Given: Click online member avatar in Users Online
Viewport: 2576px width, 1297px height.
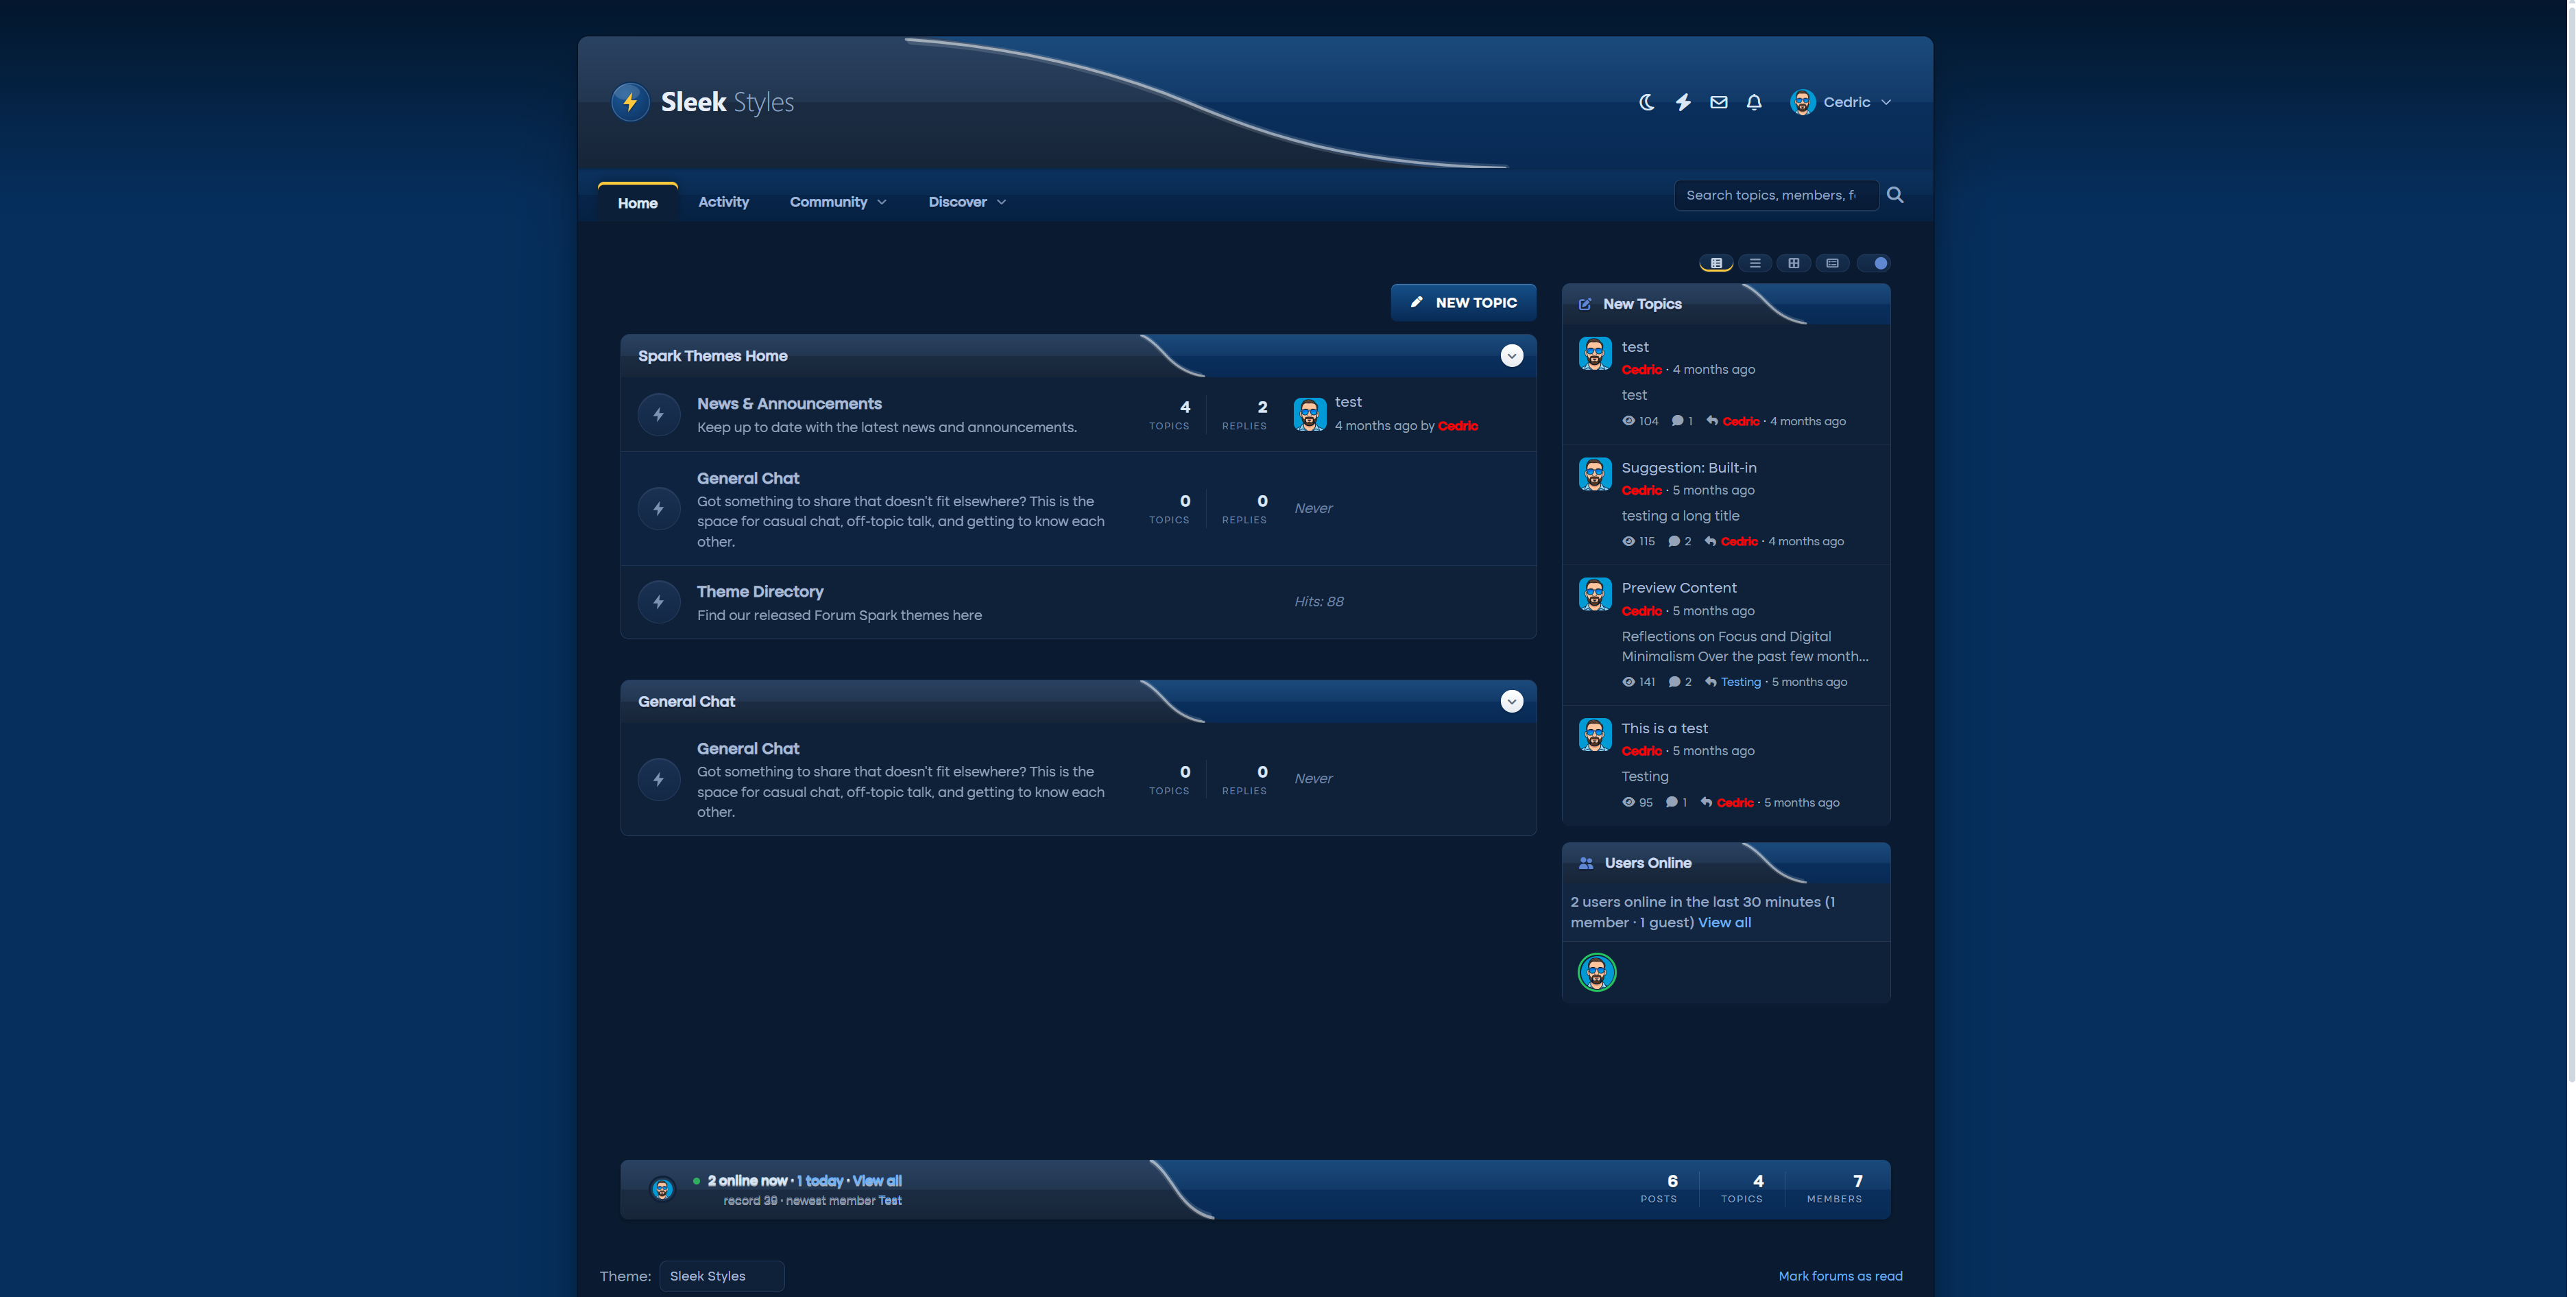Looking at the screenshot, I should click(1596, 972).
